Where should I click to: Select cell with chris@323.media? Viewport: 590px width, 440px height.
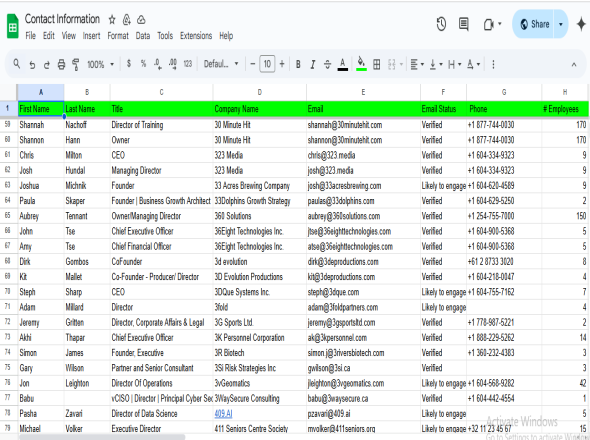coord(363,155)
